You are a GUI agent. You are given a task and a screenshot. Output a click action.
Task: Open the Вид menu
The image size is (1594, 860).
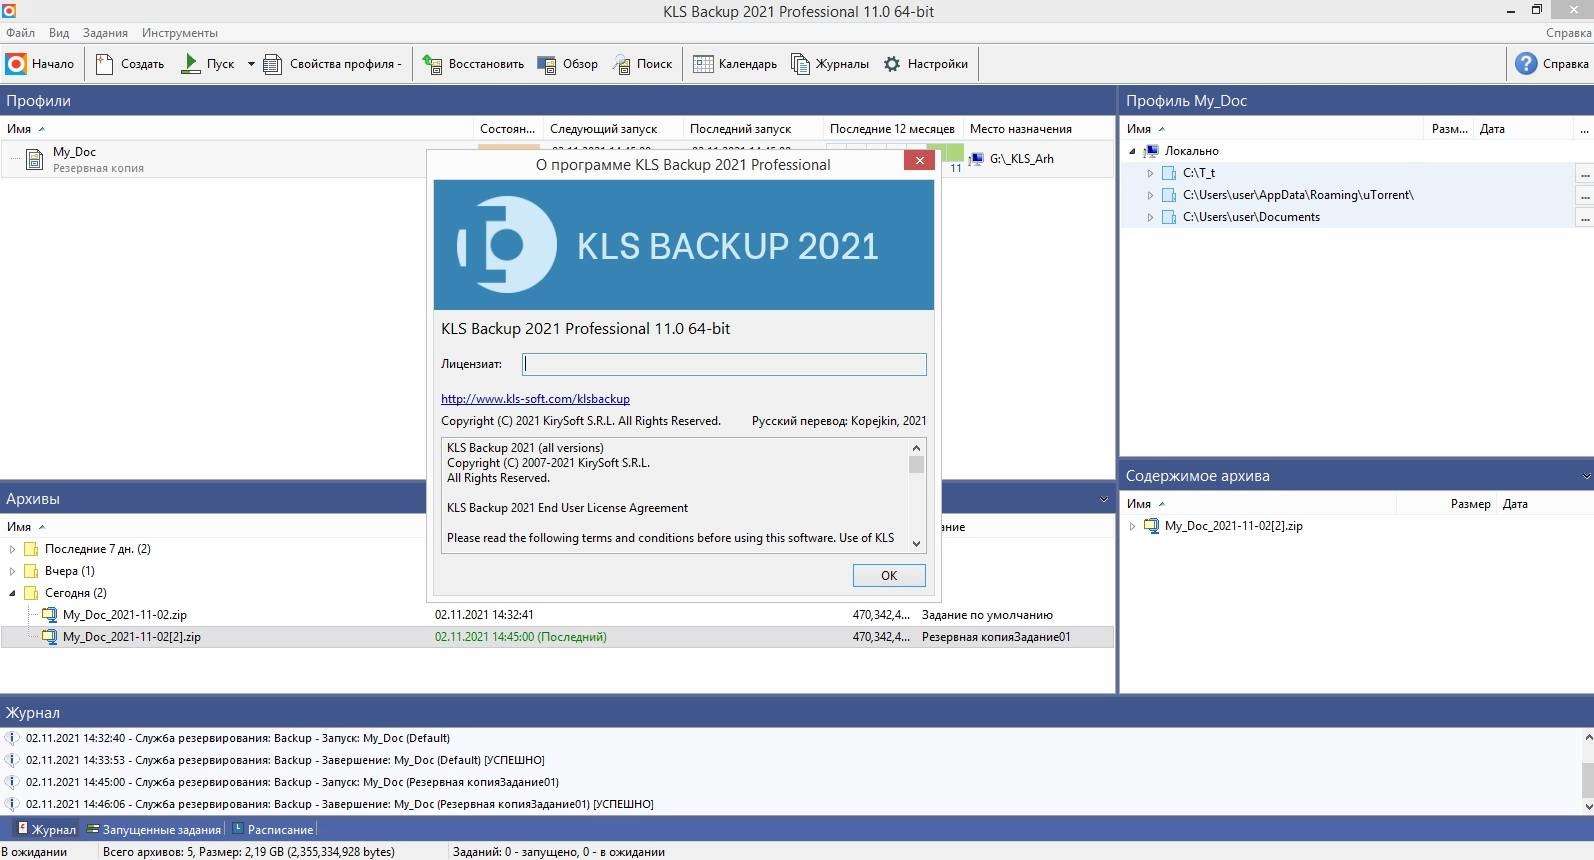[59, 33]
